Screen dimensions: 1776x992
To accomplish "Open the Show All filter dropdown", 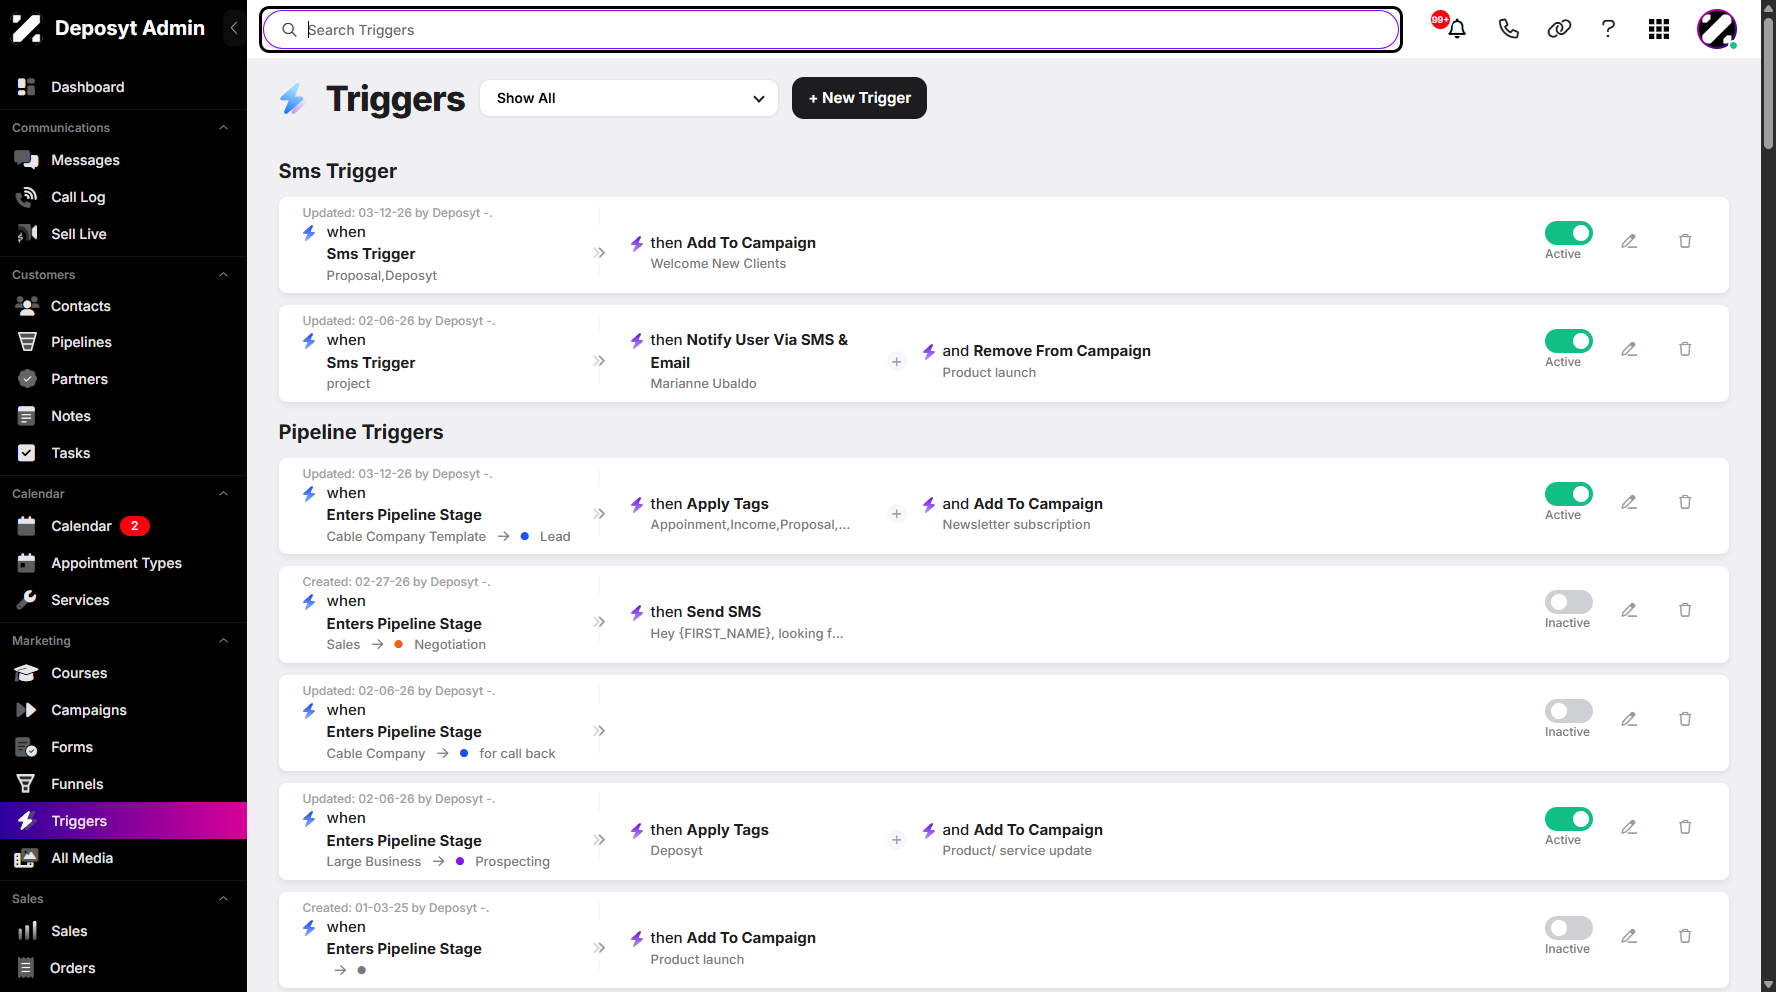I will (x=629, y=98).
